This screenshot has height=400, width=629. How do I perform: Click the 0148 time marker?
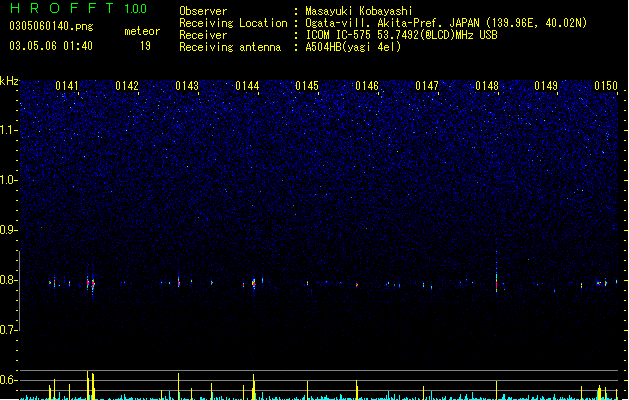pos(487,86)
